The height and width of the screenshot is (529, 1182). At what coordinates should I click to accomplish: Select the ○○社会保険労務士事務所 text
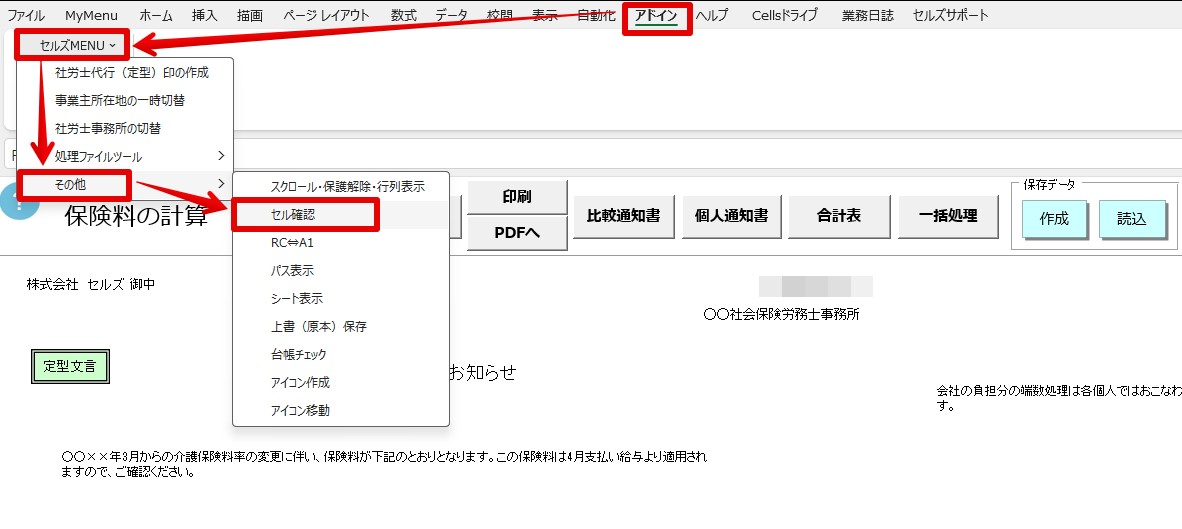[781, 314]
